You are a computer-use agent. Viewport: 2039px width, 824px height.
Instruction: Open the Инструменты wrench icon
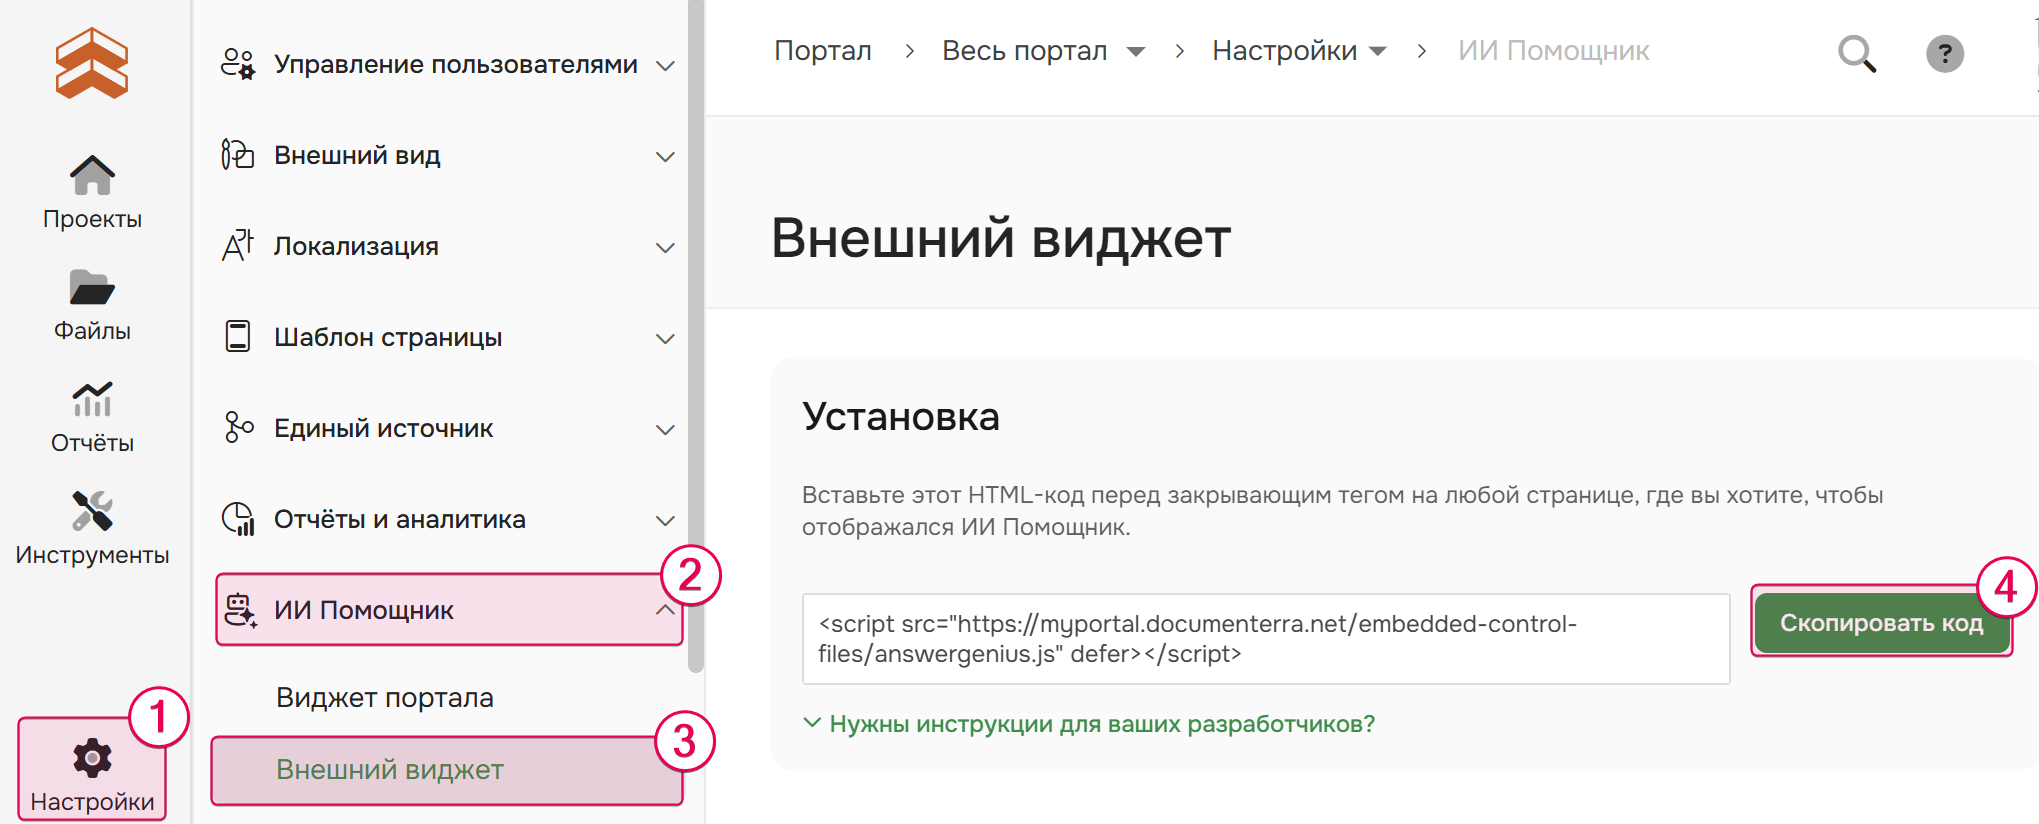coord(92,511)
